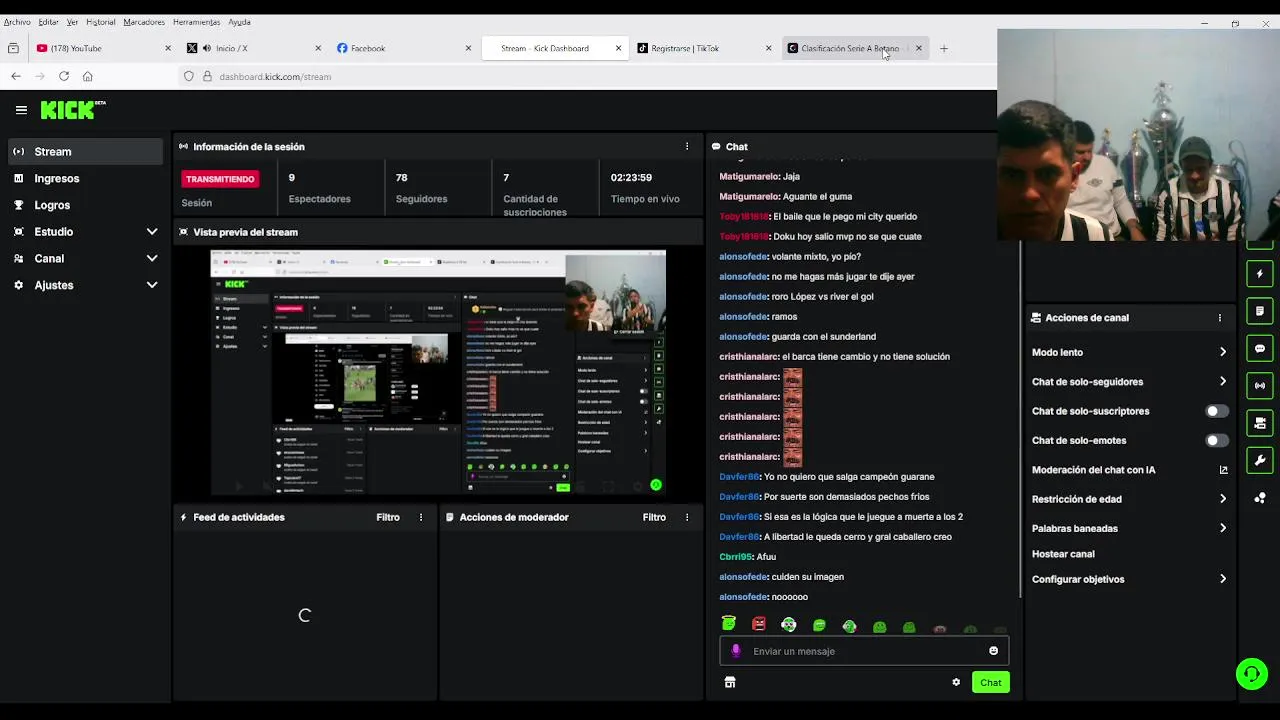Reload the browser page
Viewport: 1280px width, 720px height.
coord(64,76)
